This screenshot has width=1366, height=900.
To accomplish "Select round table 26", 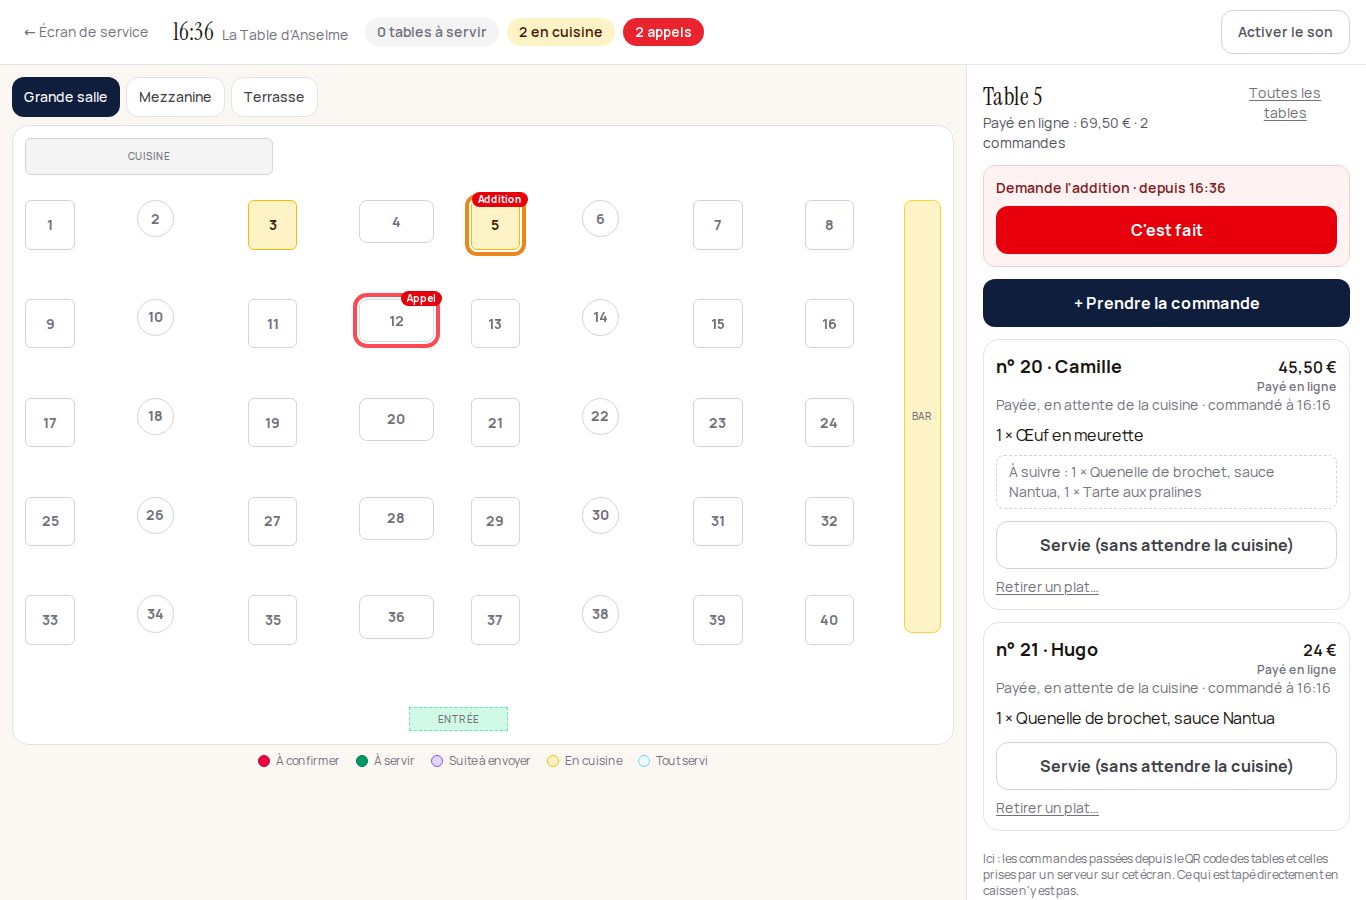I will [x=155, y=515].
